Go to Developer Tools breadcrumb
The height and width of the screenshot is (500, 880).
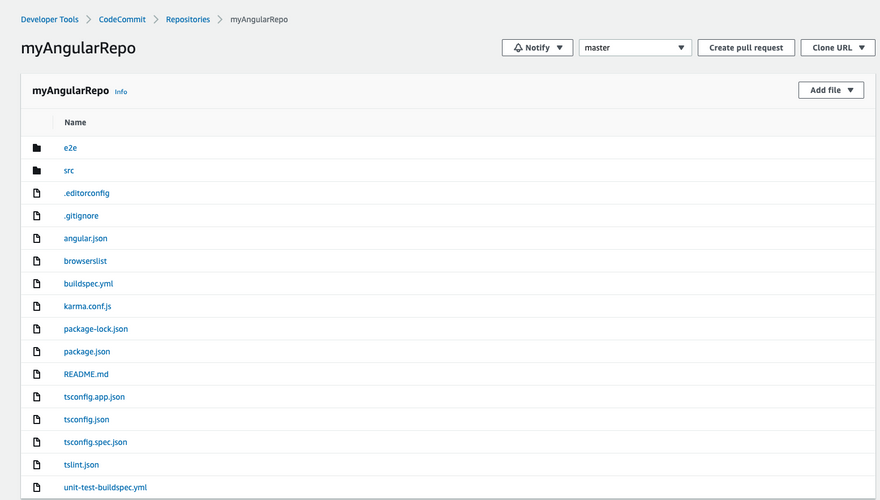[x=50, y=19]
